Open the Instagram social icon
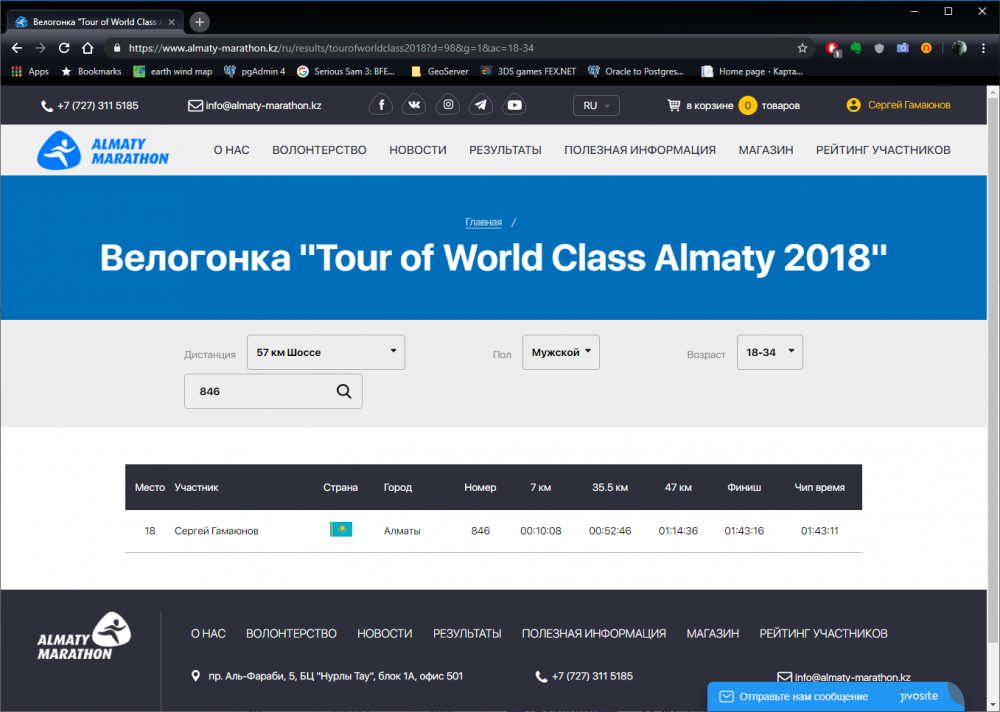This screenshot has height=712, width=1000. pos(448,105)
